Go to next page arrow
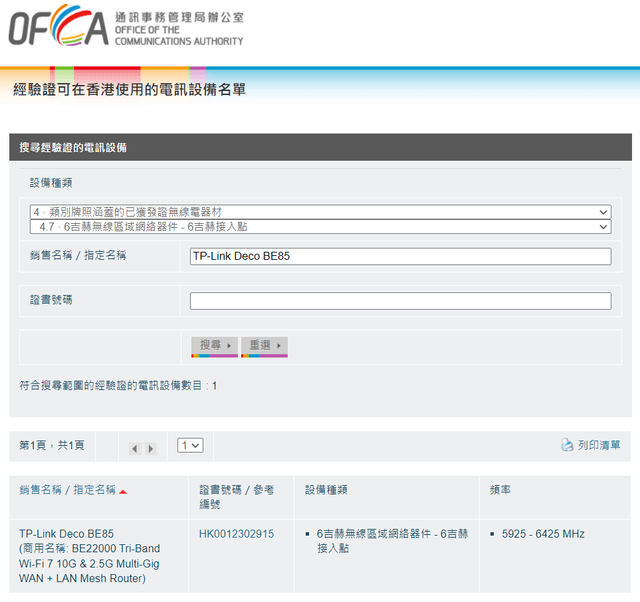Screen dimensions: 640x602 point(151,449)
